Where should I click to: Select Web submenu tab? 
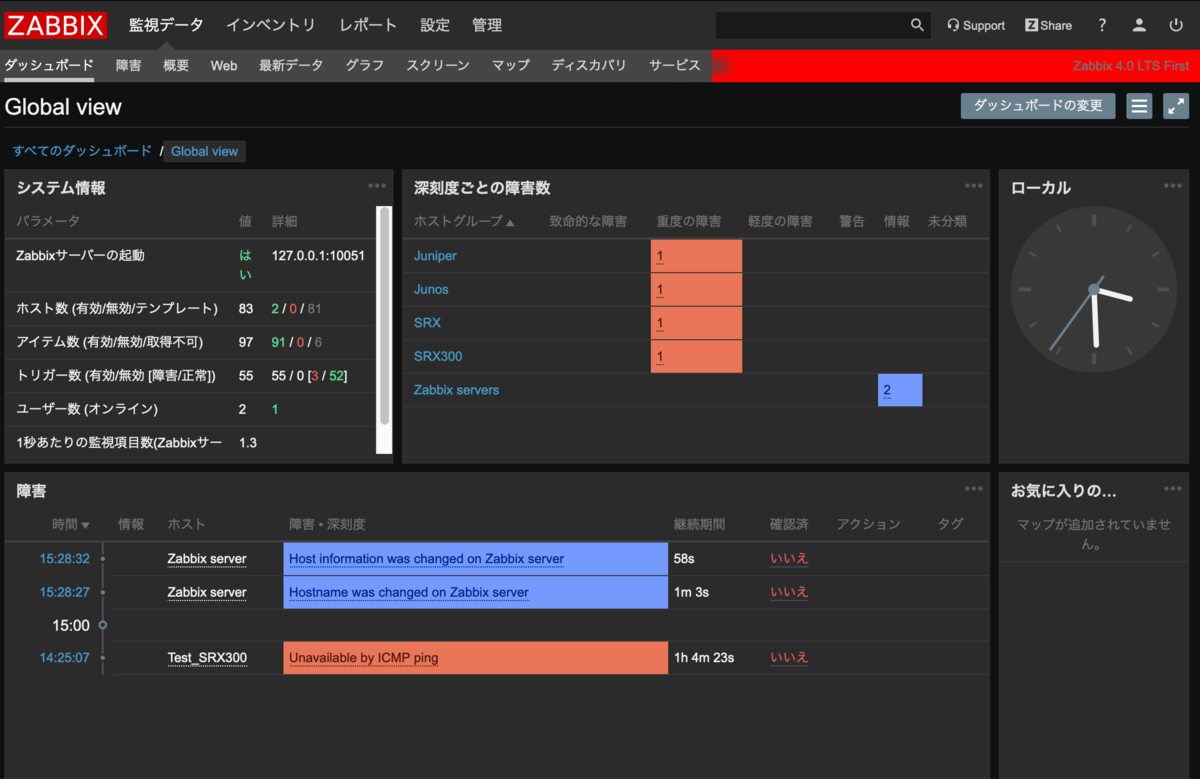[x=224, y=65]
